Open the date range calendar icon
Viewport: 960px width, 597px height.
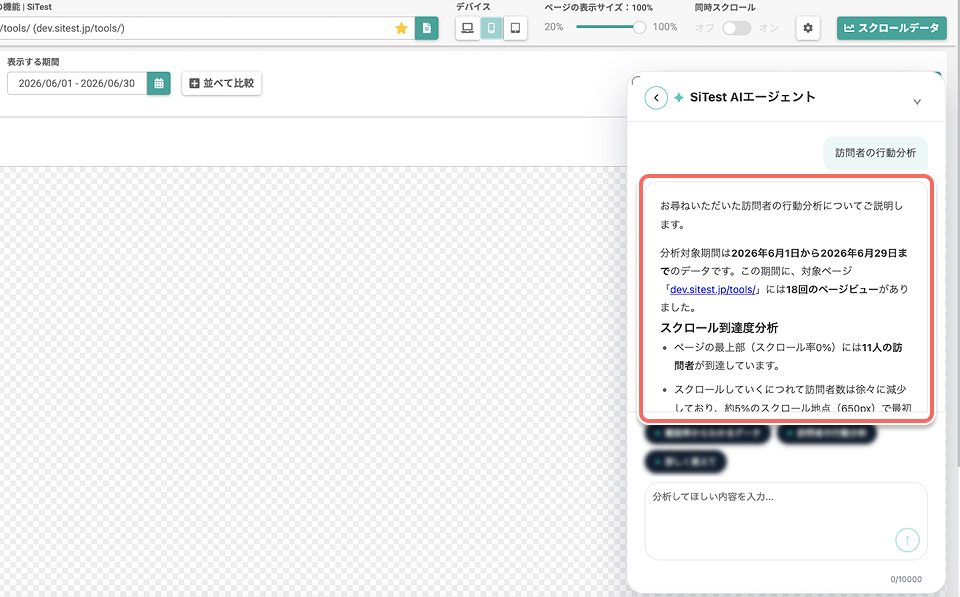pyautogui.click(x=159, y=83)
